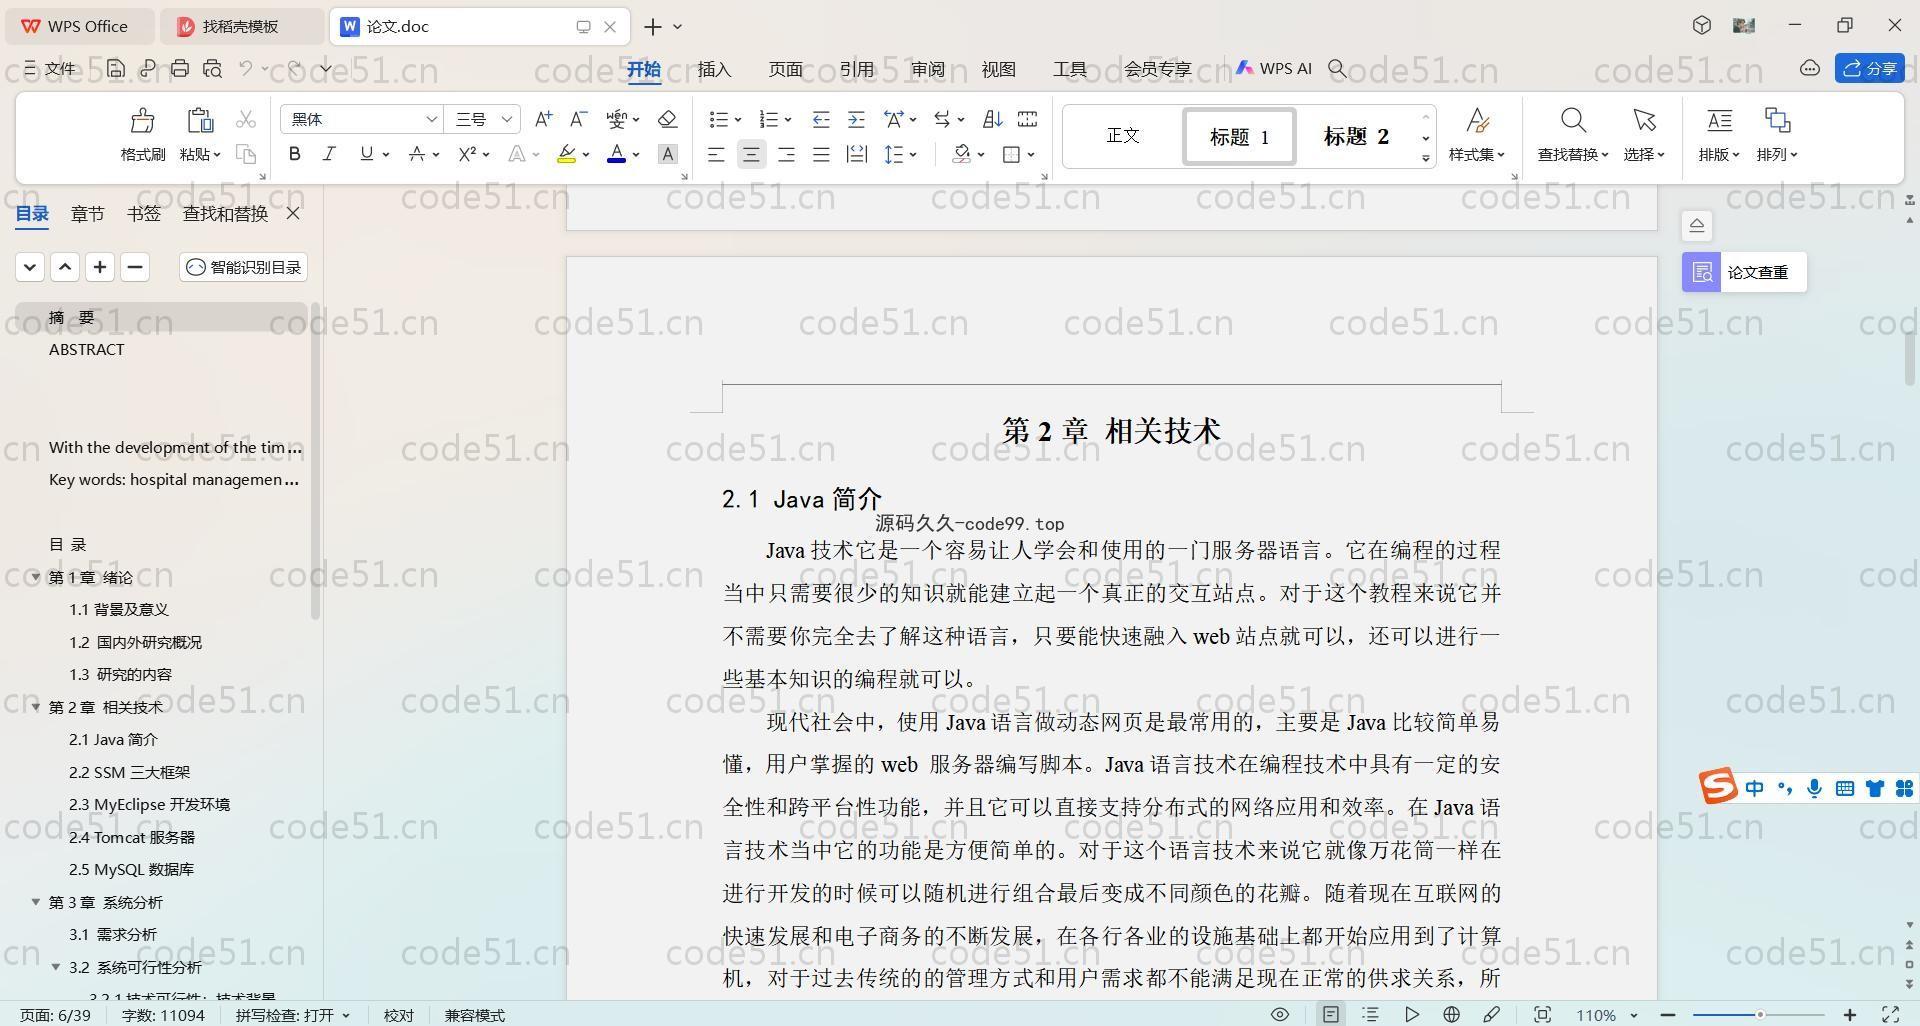Open the zoom 110% dropdown
The width and height of the screenshot is (1920, 1026).
pos(1633,1015)
